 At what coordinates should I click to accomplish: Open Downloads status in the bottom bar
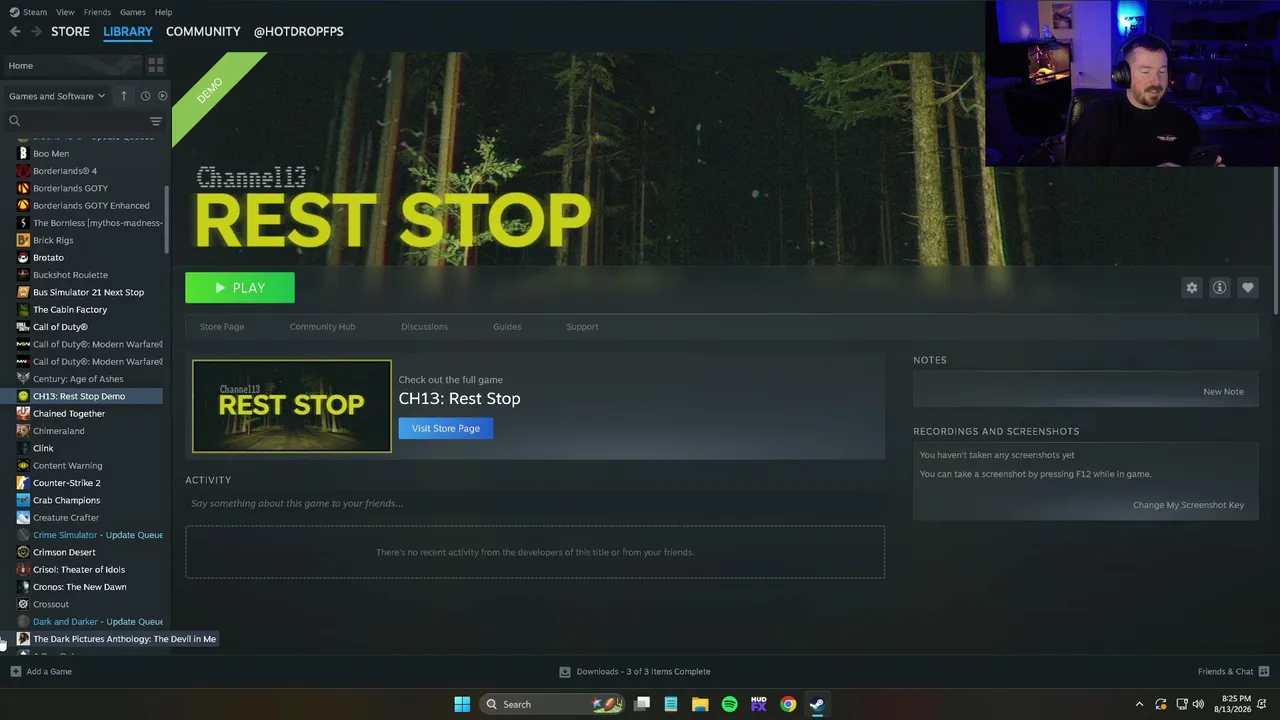pyautogui.click(x=635, y=672)
